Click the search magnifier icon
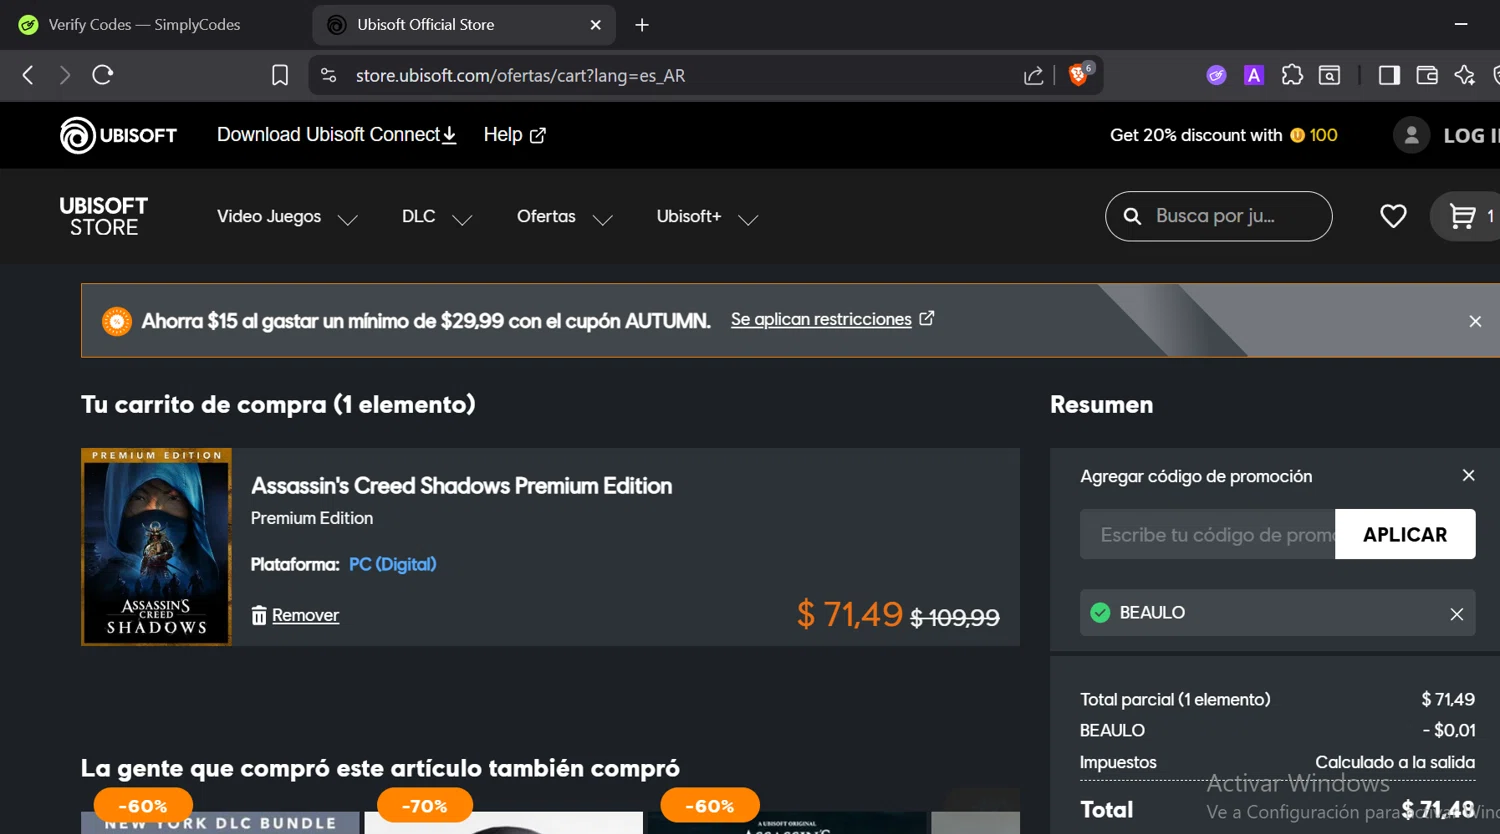The image size is (1500, 834). tap(1132, 216)
